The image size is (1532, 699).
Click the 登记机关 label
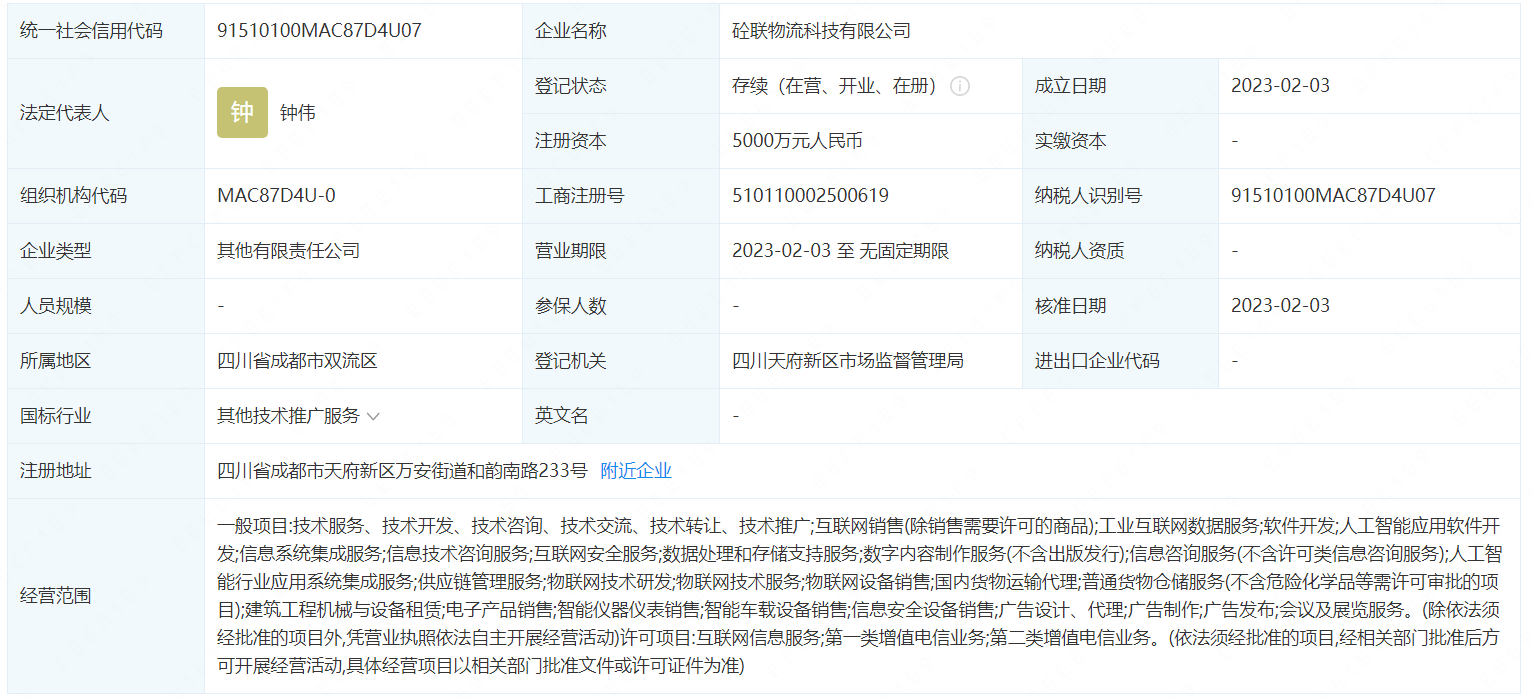571,361
